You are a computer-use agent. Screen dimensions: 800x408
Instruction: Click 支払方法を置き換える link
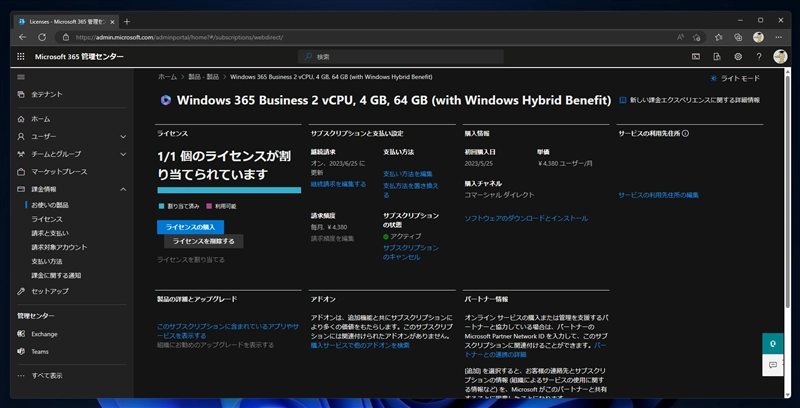click(x=411, y=191)
